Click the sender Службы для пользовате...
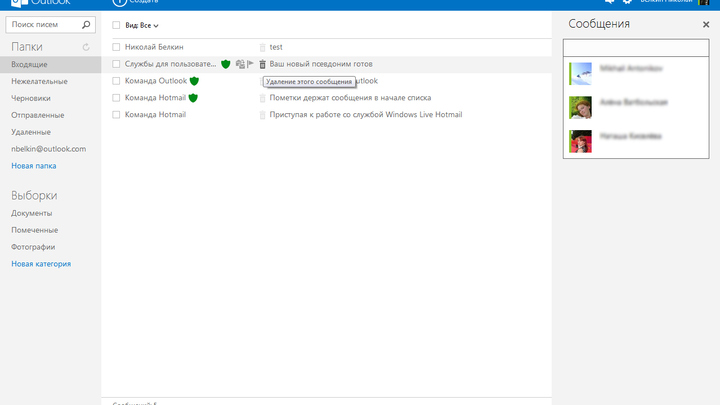The width and height of the screenshot is (720, 405). point(170,64)
